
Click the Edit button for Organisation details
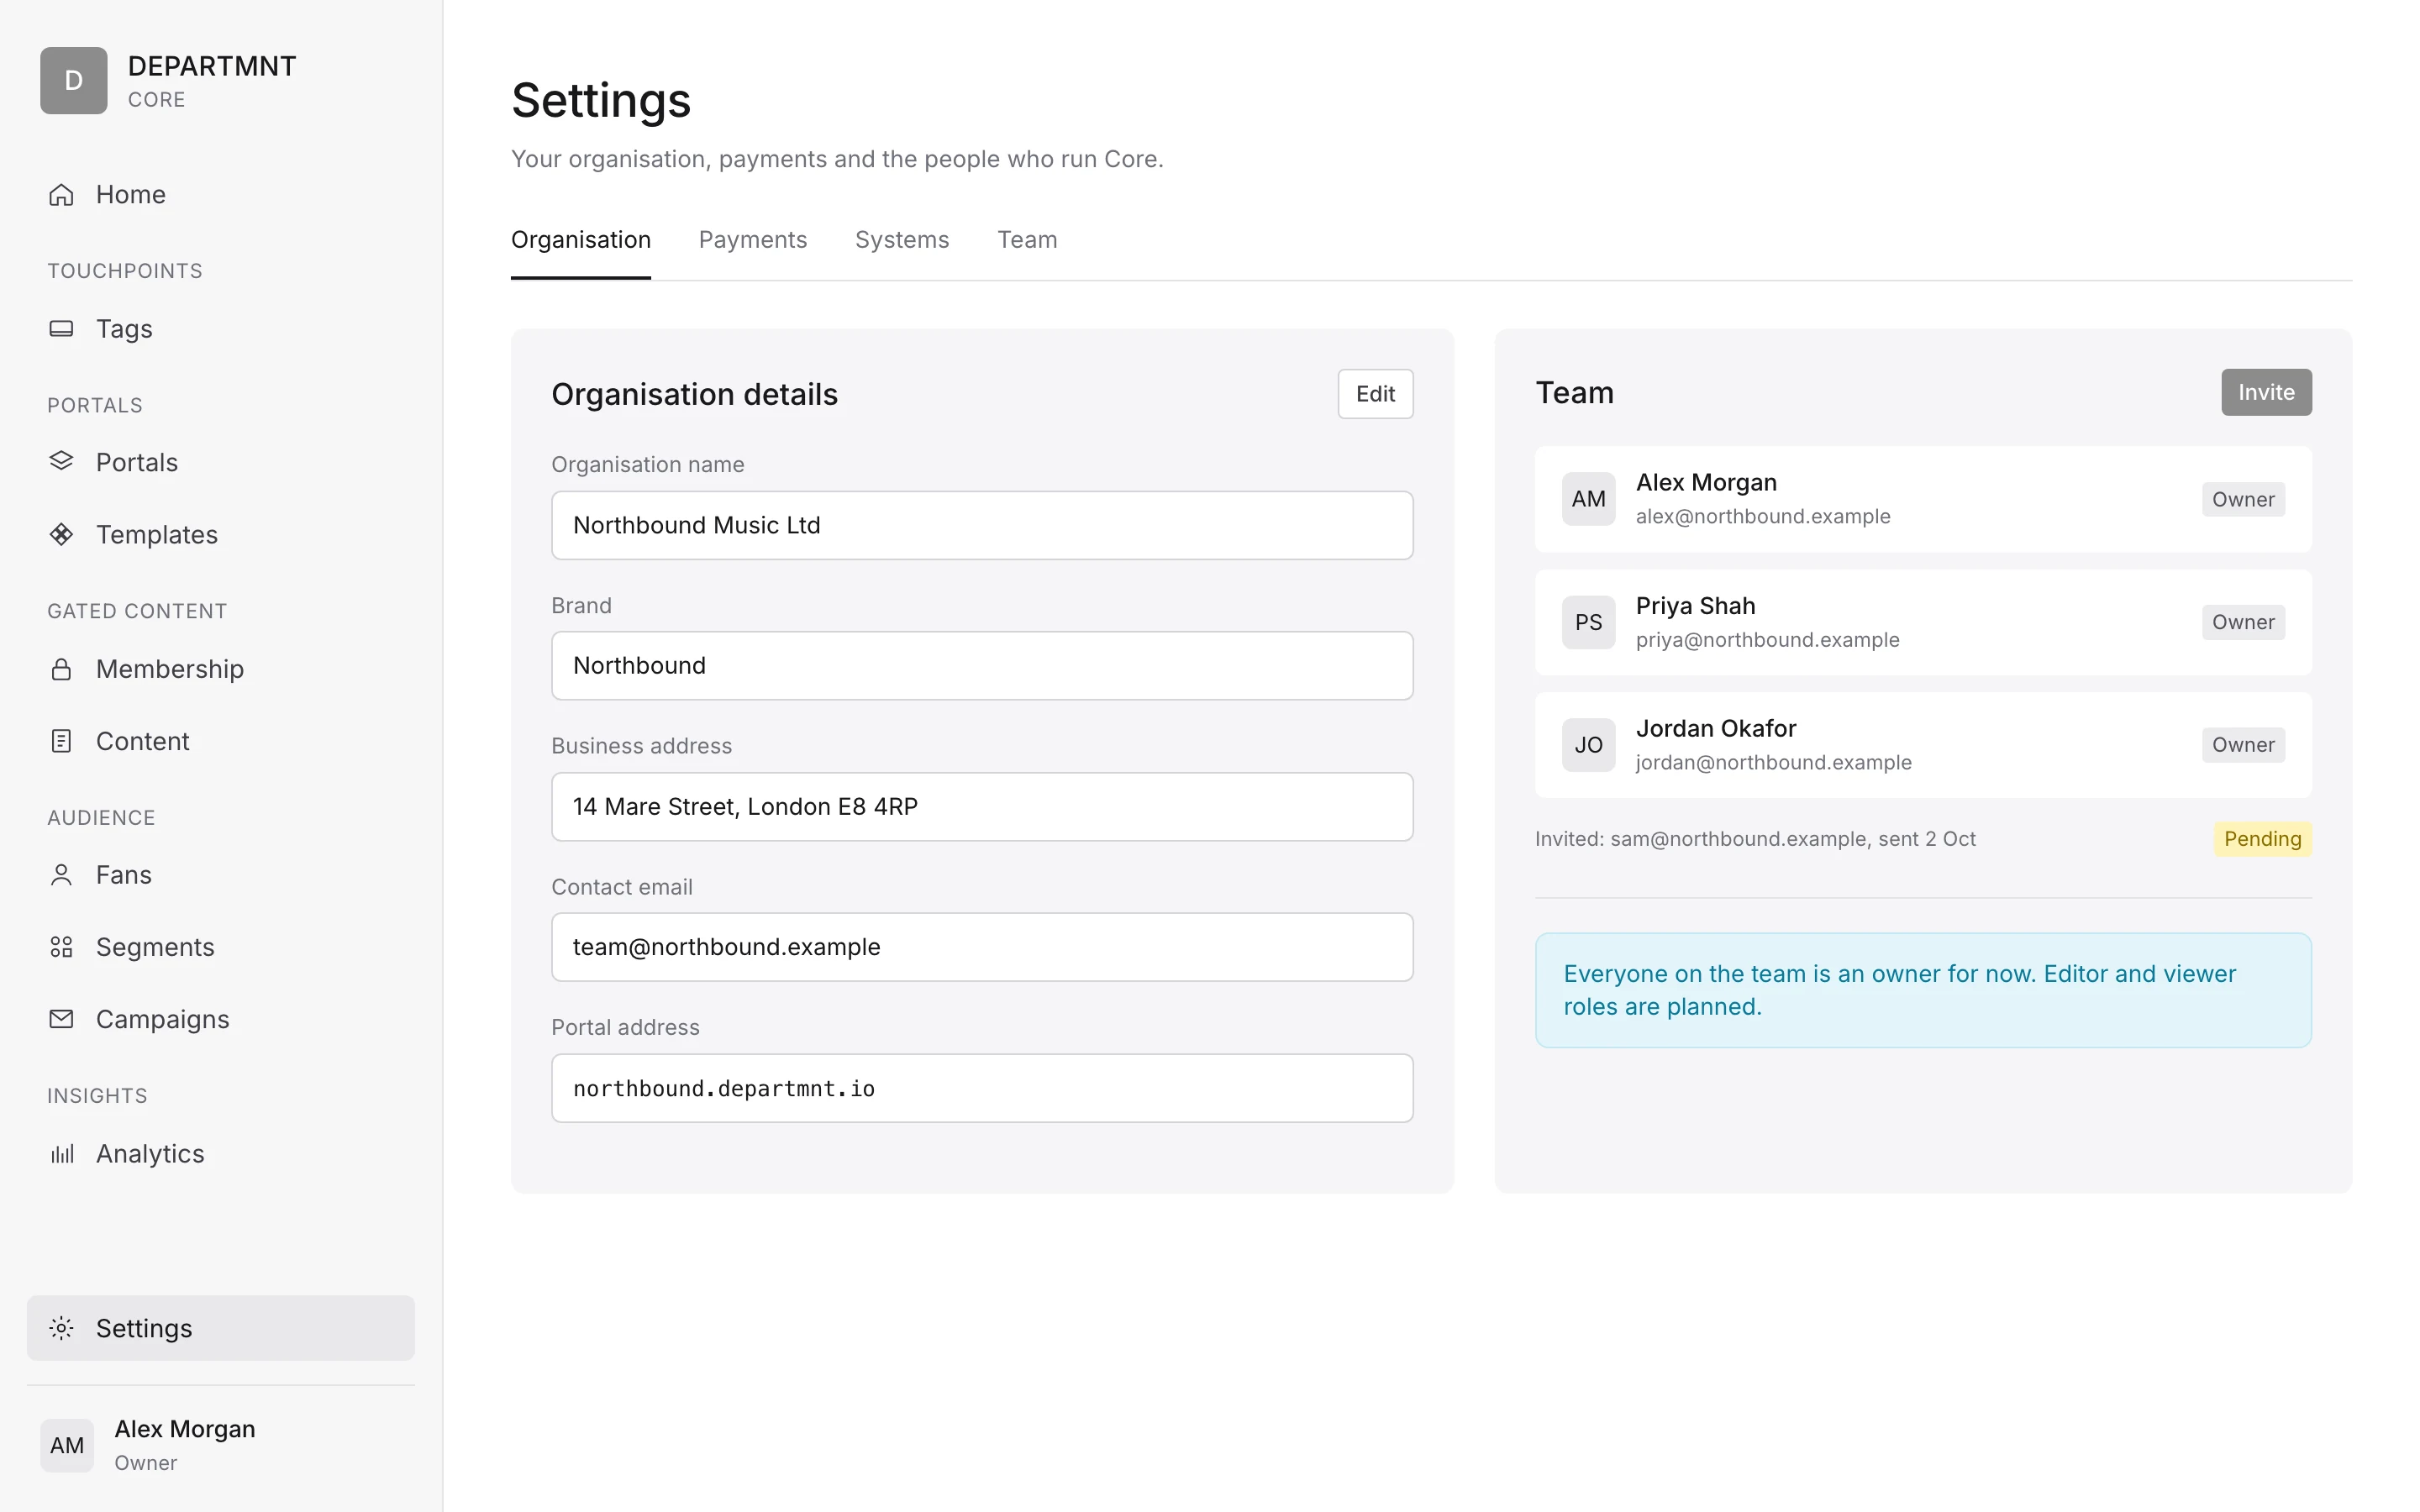[1375, 394]
